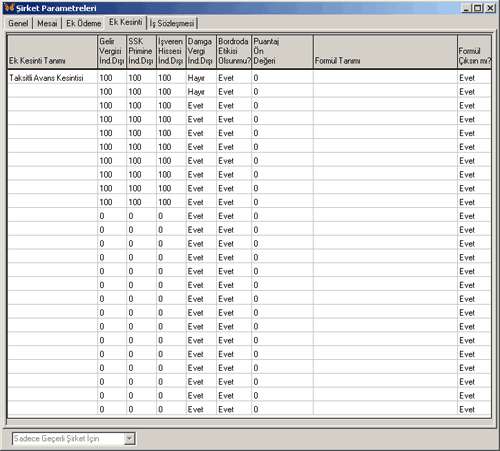The height and width of the screenshot is (451, 500).
Task: Select the Ek Kesinti tab
Action: pos(126,22)
